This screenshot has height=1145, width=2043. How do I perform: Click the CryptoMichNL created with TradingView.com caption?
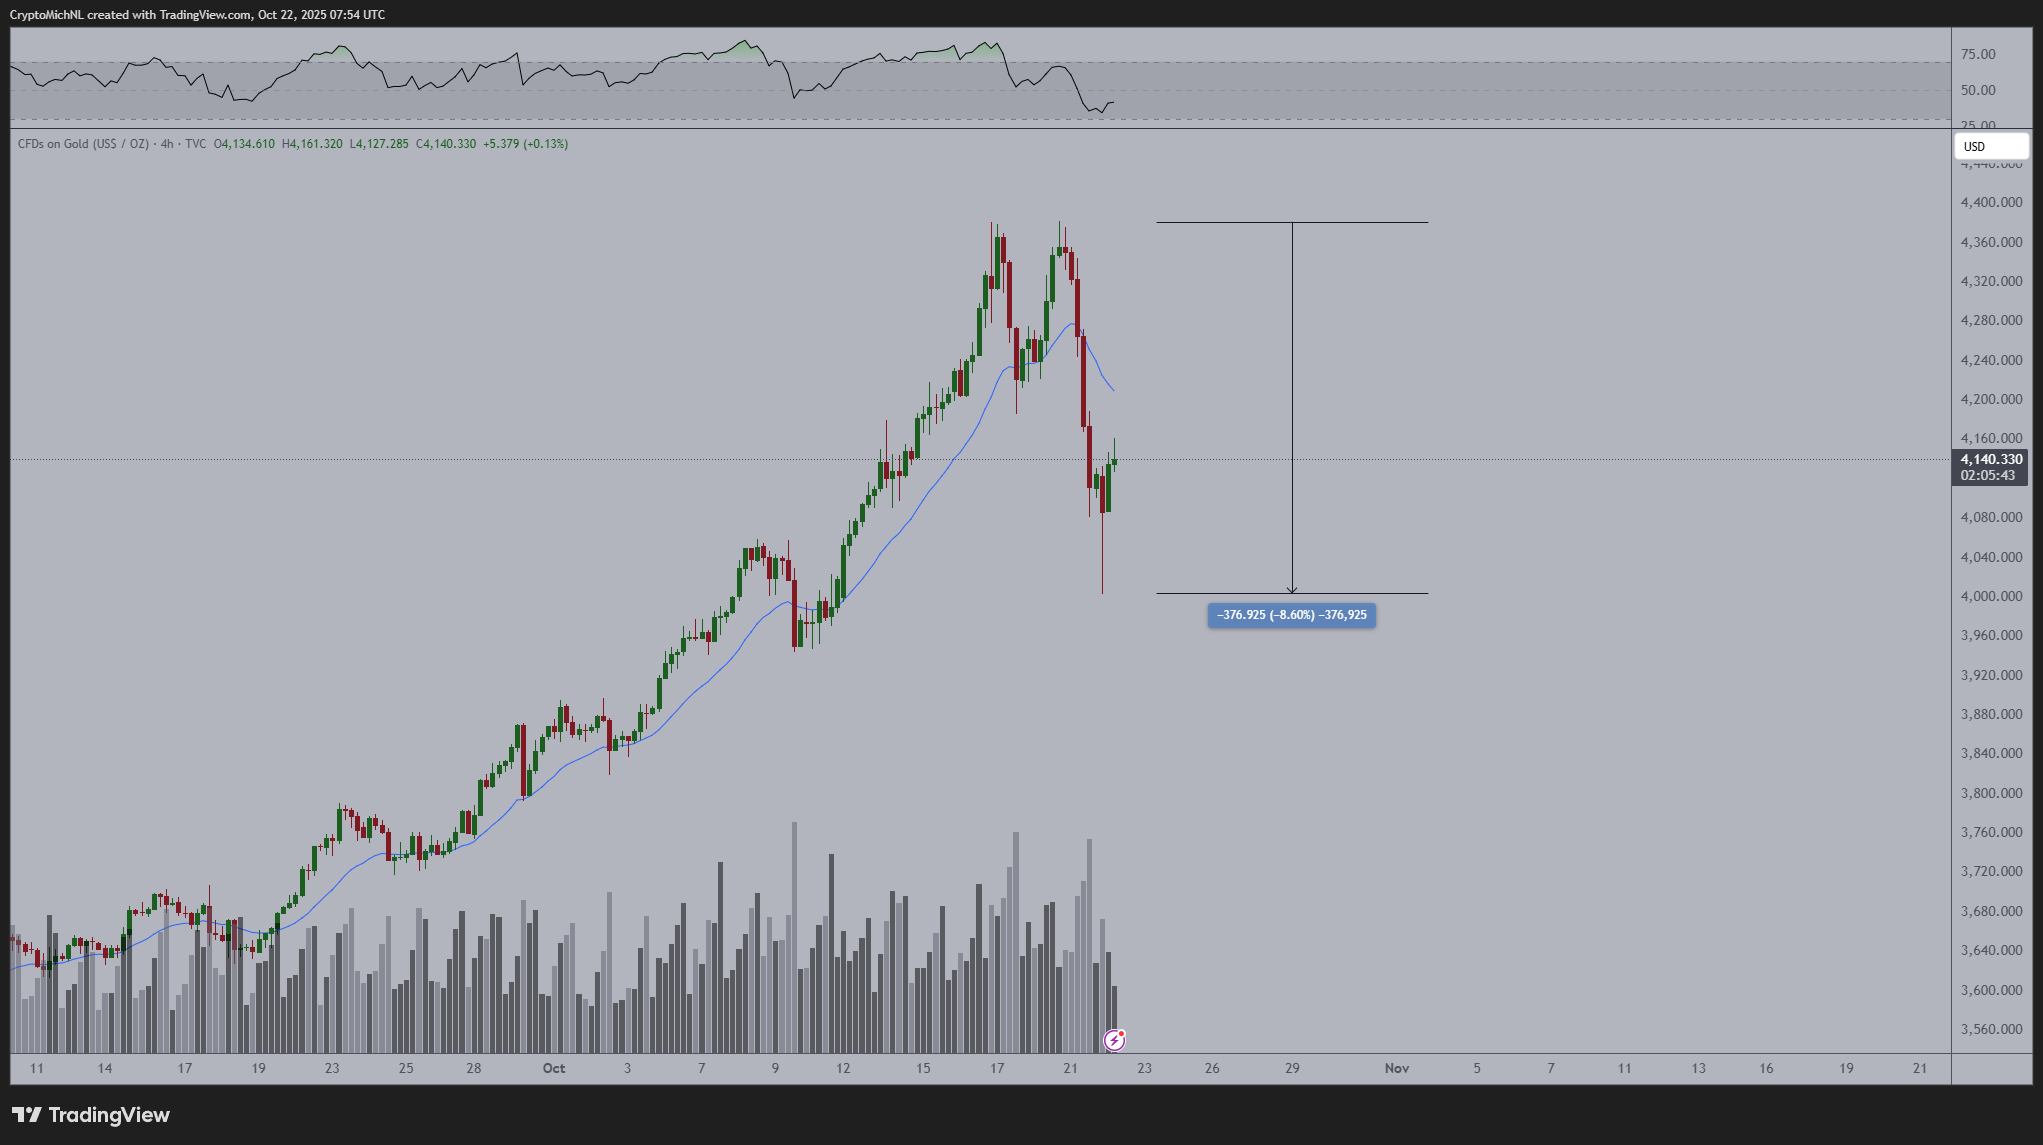197,15
